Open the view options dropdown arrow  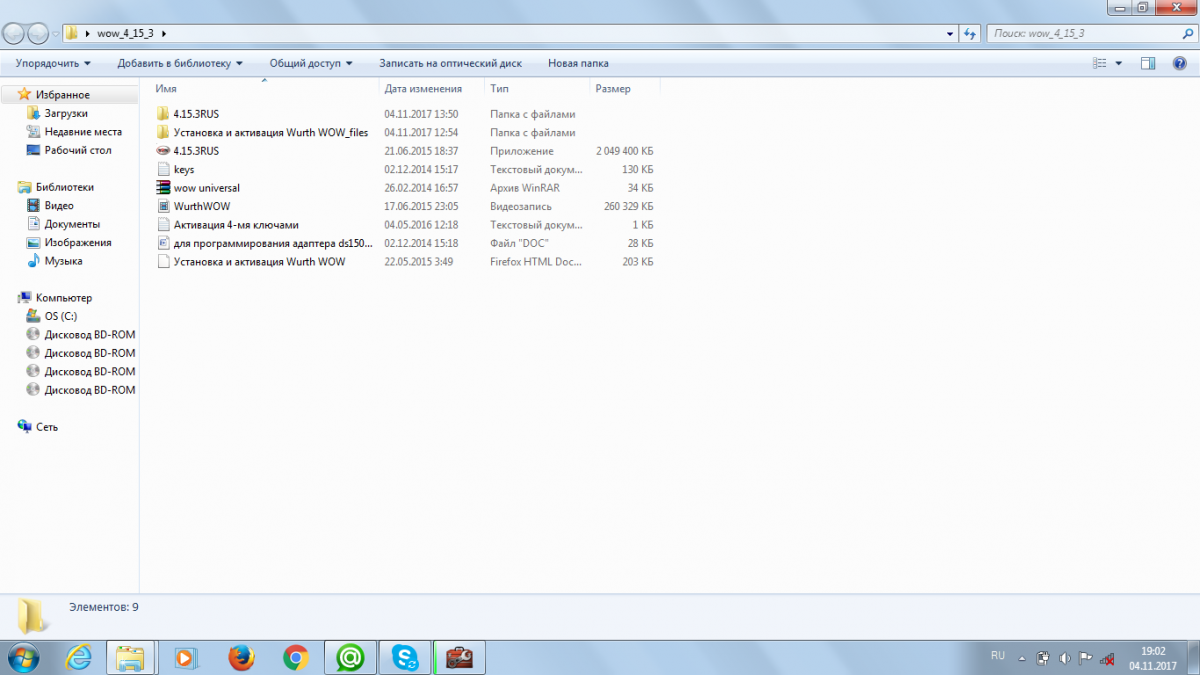tap(1118, 63)
